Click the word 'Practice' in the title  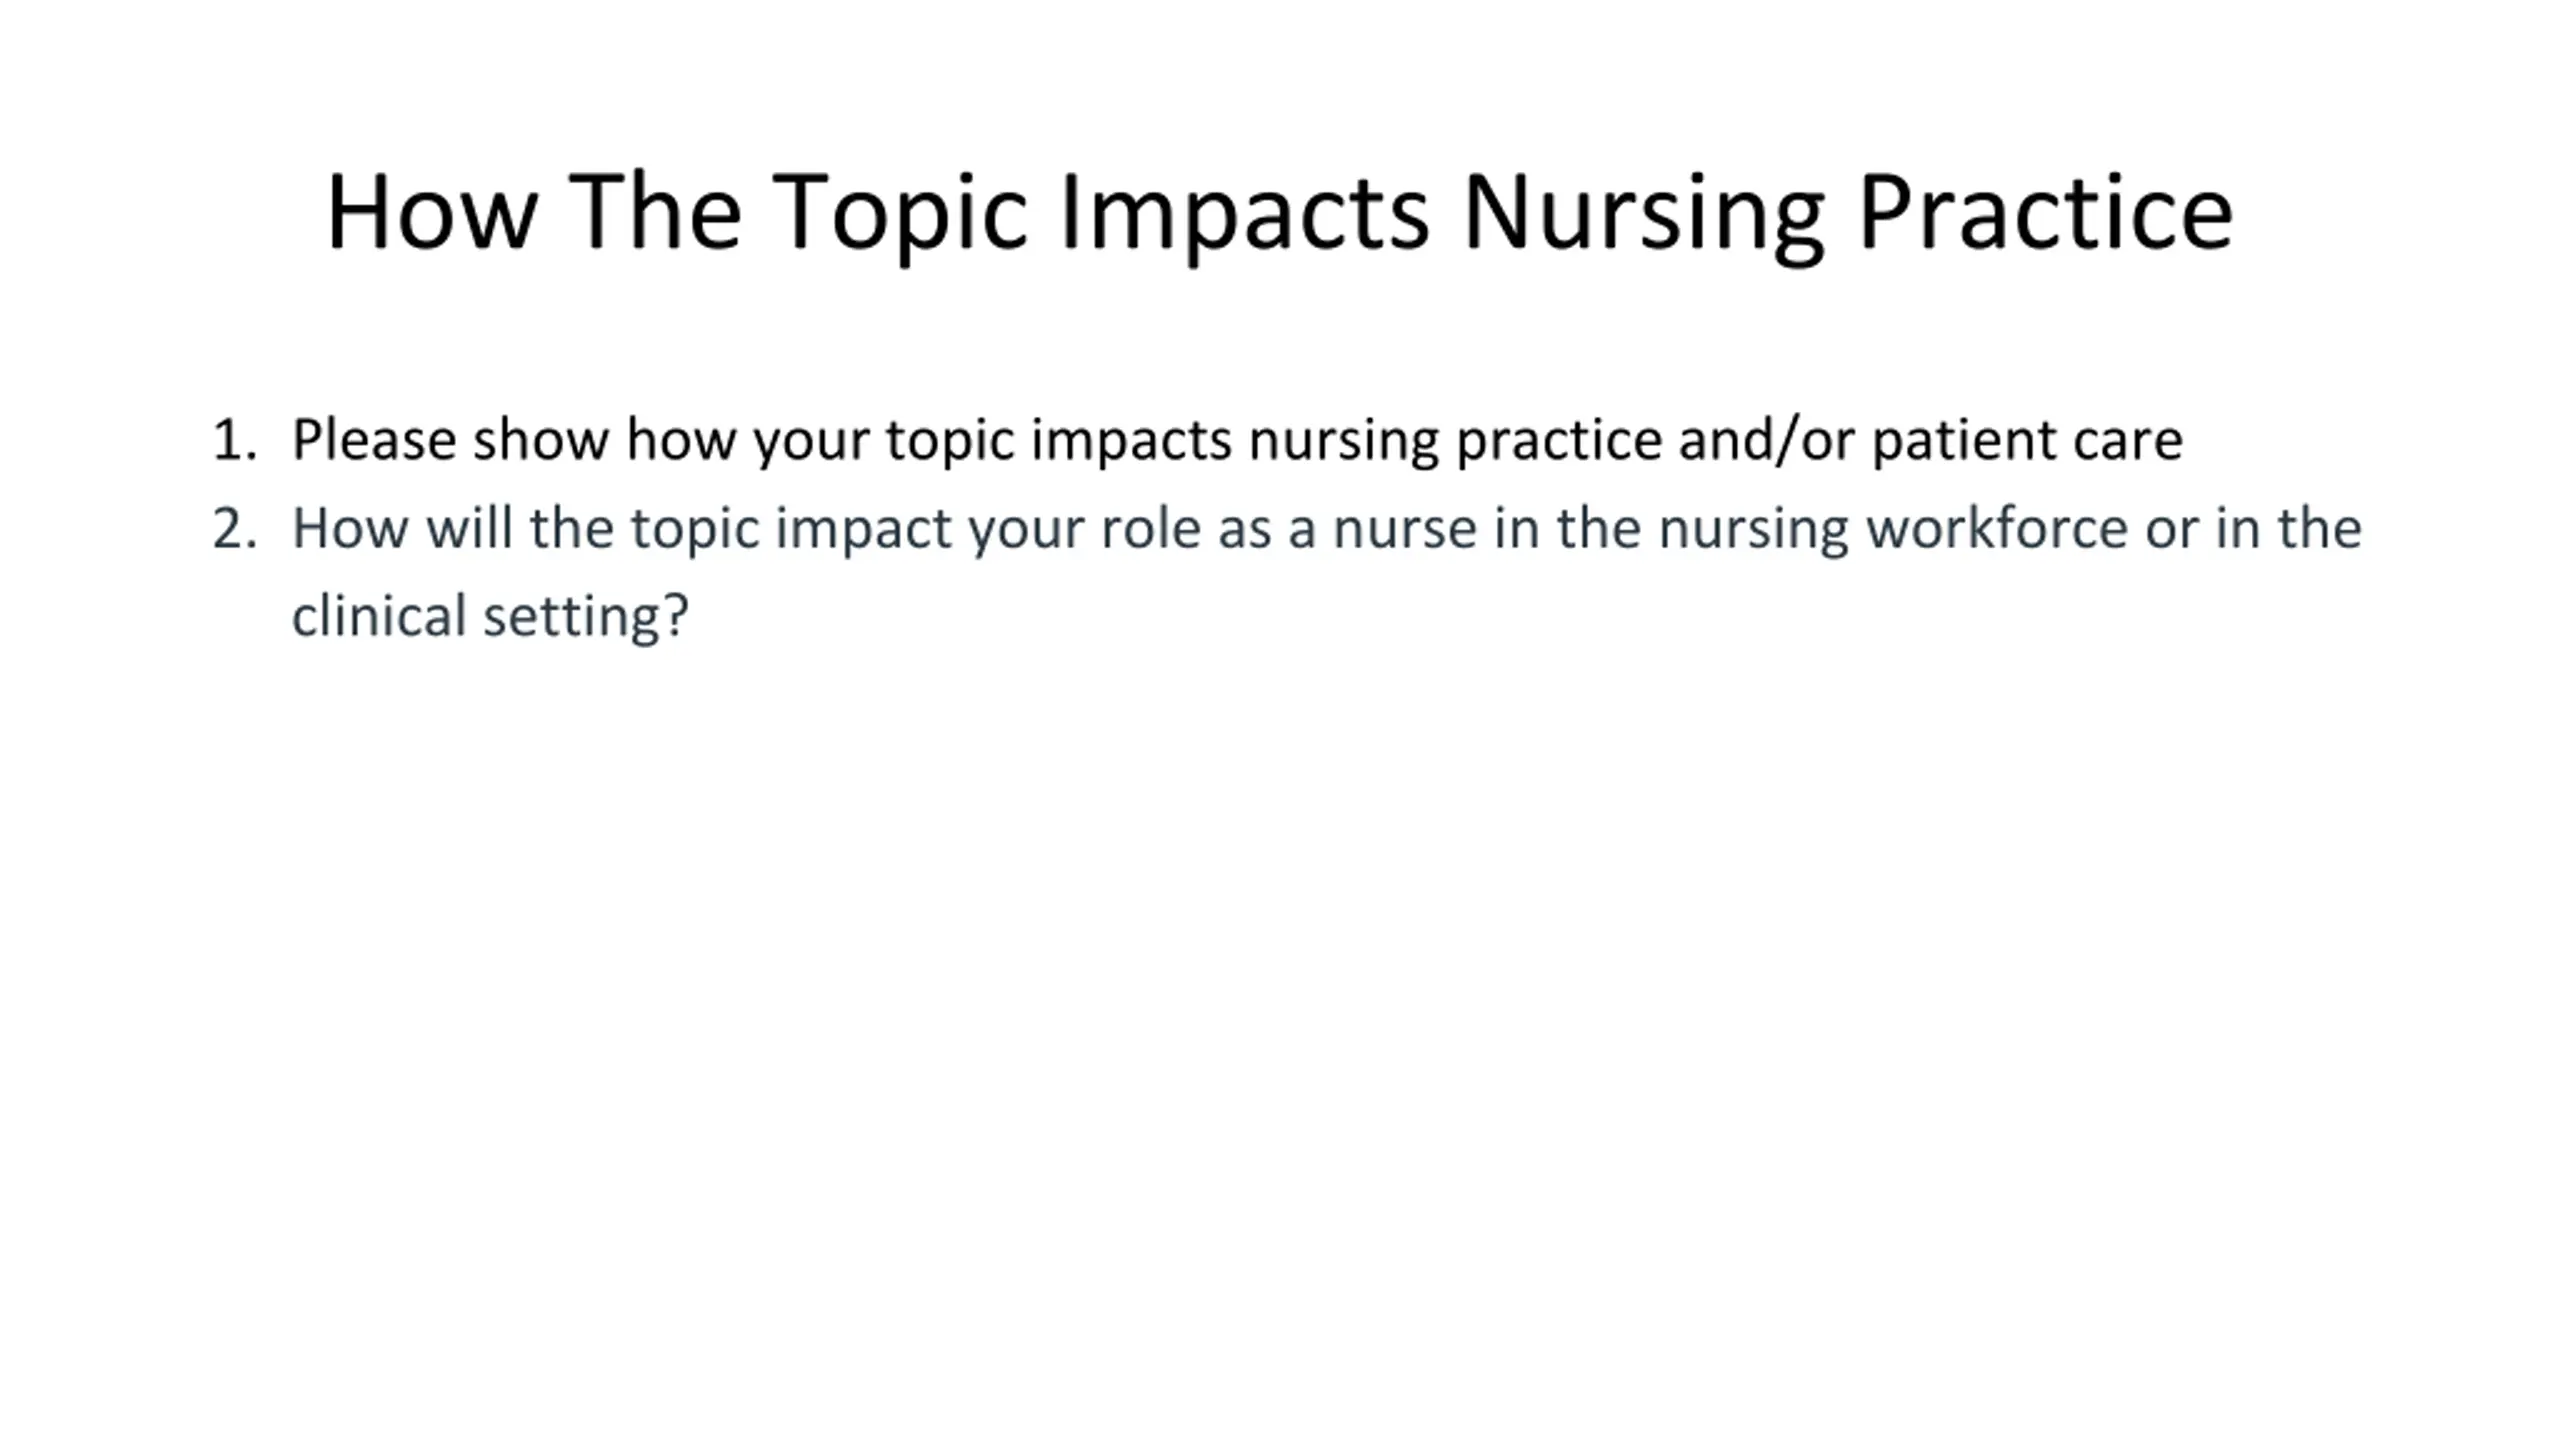pos(2045,211)
